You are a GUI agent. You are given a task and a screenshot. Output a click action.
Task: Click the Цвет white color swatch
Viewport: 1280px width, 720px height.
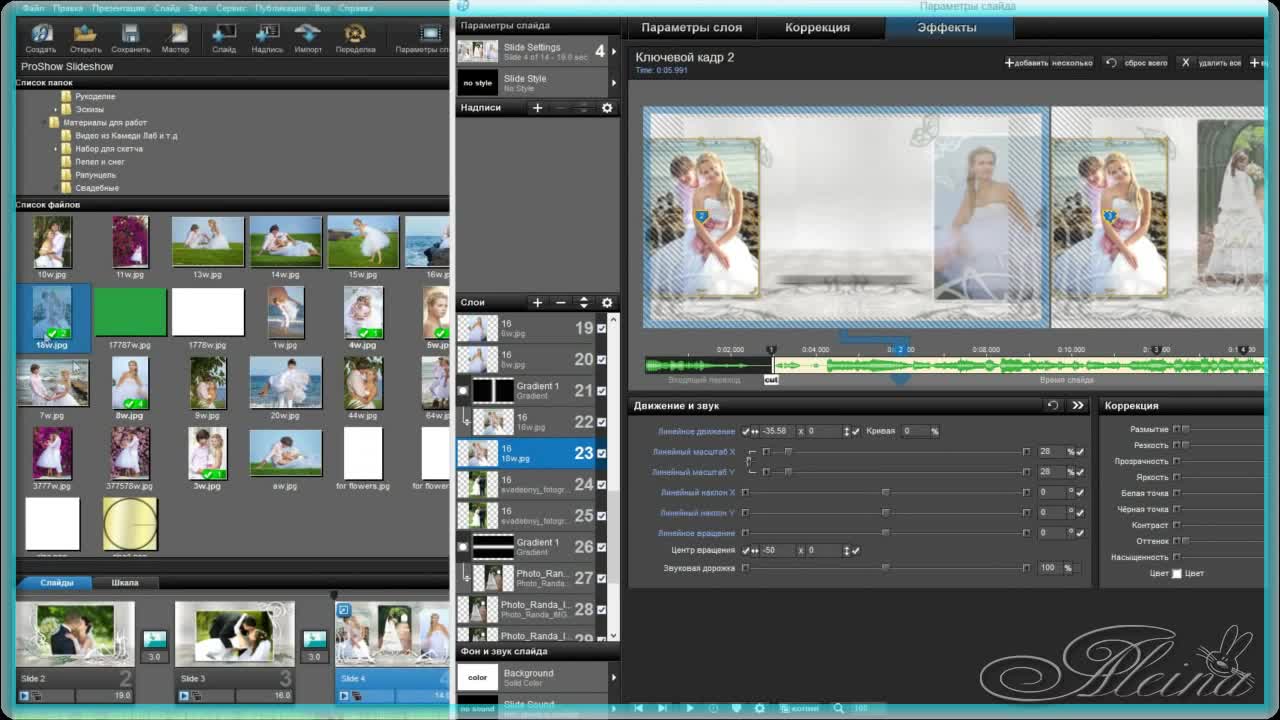coord(1176,574)
